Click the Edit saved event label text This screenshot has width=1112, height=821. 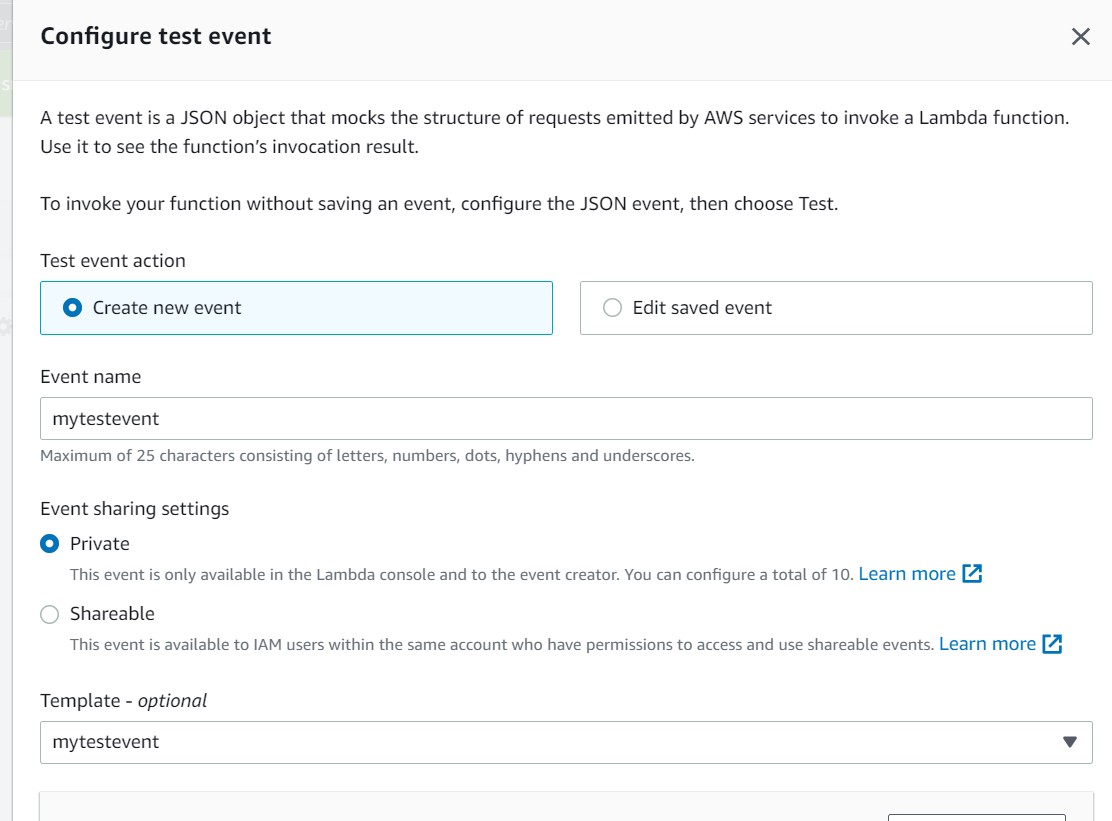[x=702, y=308]
